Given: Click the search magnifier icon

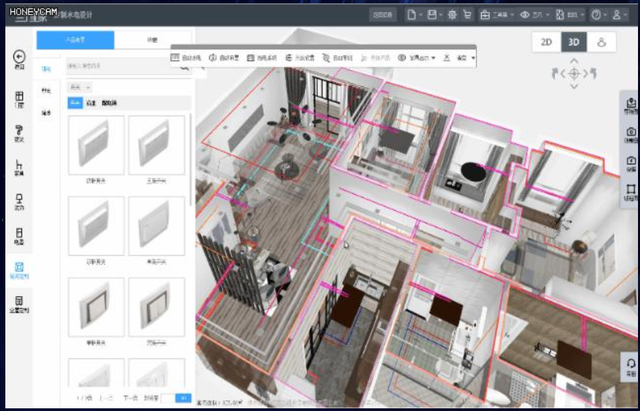Looking at the screenshot, I should pyautogui.click(x=184, y=66).
